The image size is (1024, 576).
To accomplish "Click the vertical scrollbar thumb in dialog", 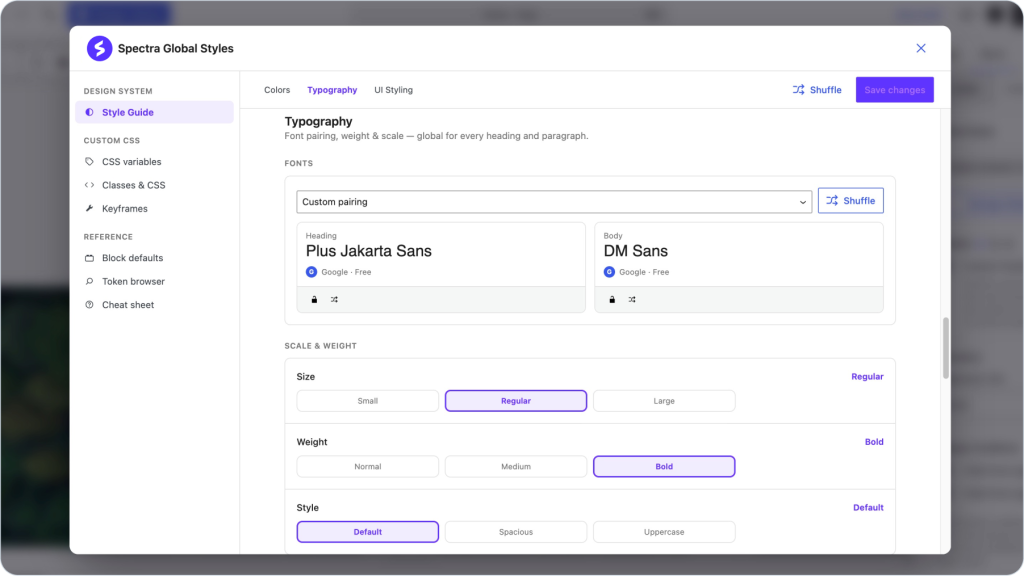I will [946, 348].
